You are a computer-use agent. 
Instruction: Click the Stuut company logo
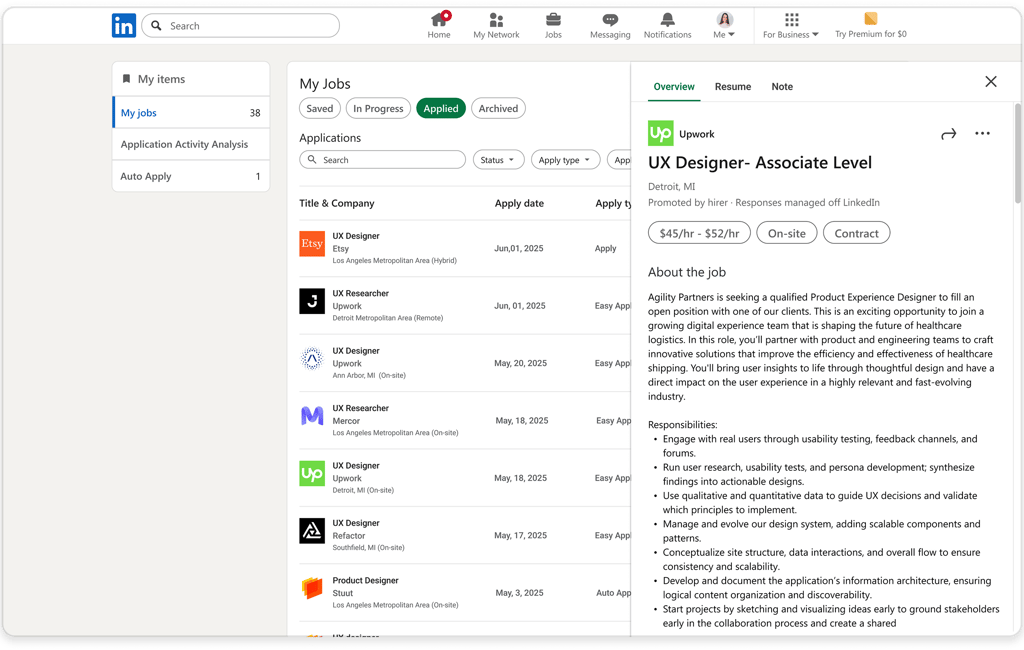click(x=312, y=589)
